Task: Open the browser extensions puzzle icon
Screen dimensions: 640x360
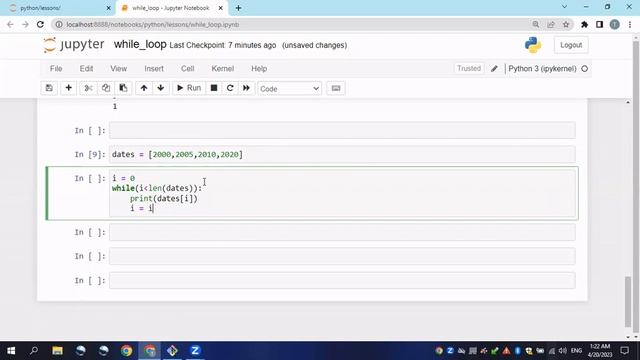Action: click(x=584, y=24)
